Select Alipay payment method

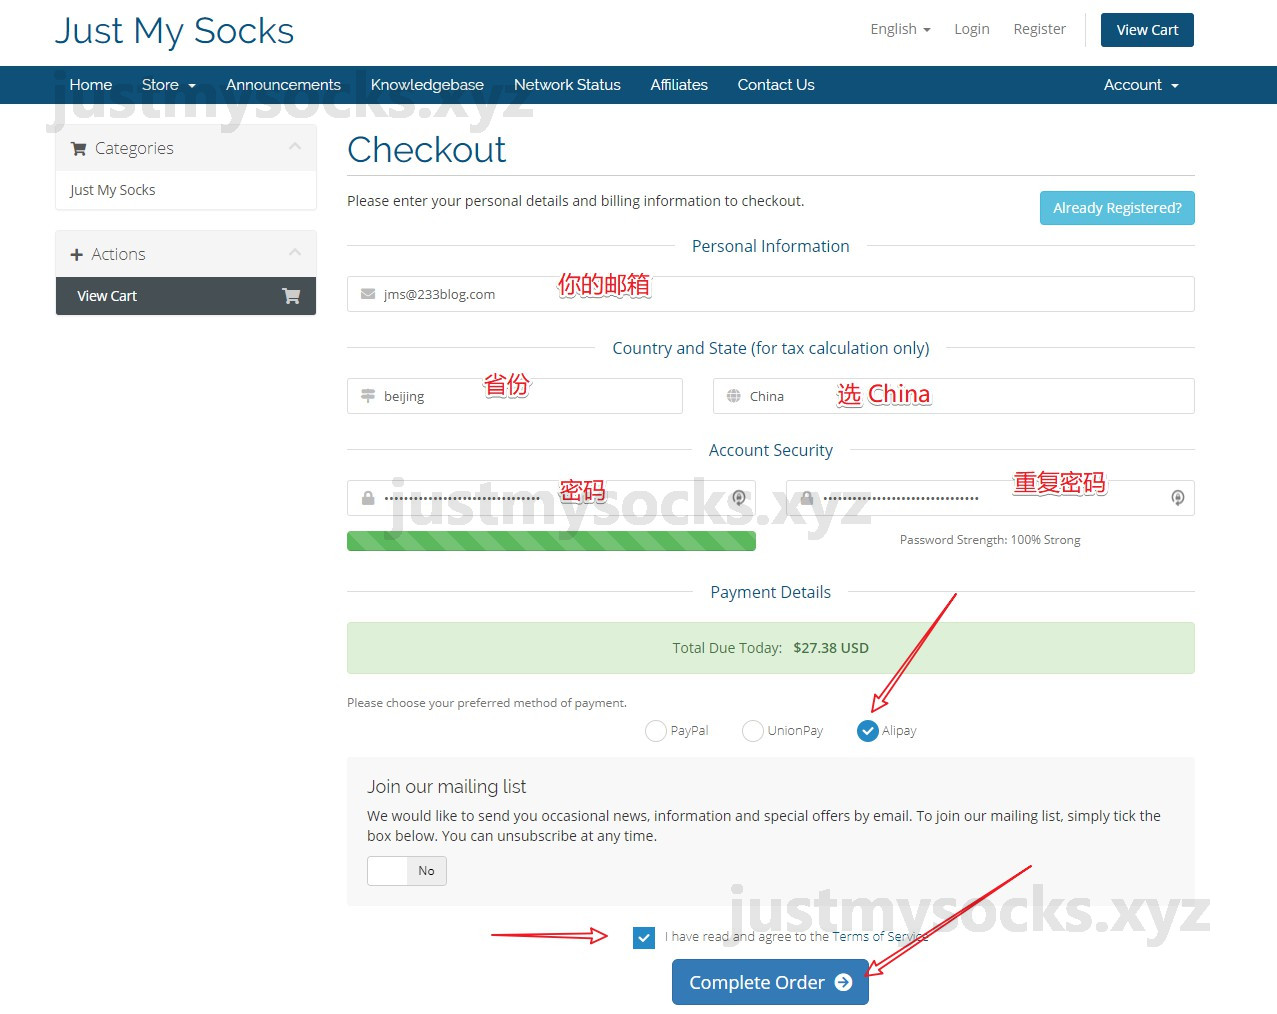(x=868, y=731)
